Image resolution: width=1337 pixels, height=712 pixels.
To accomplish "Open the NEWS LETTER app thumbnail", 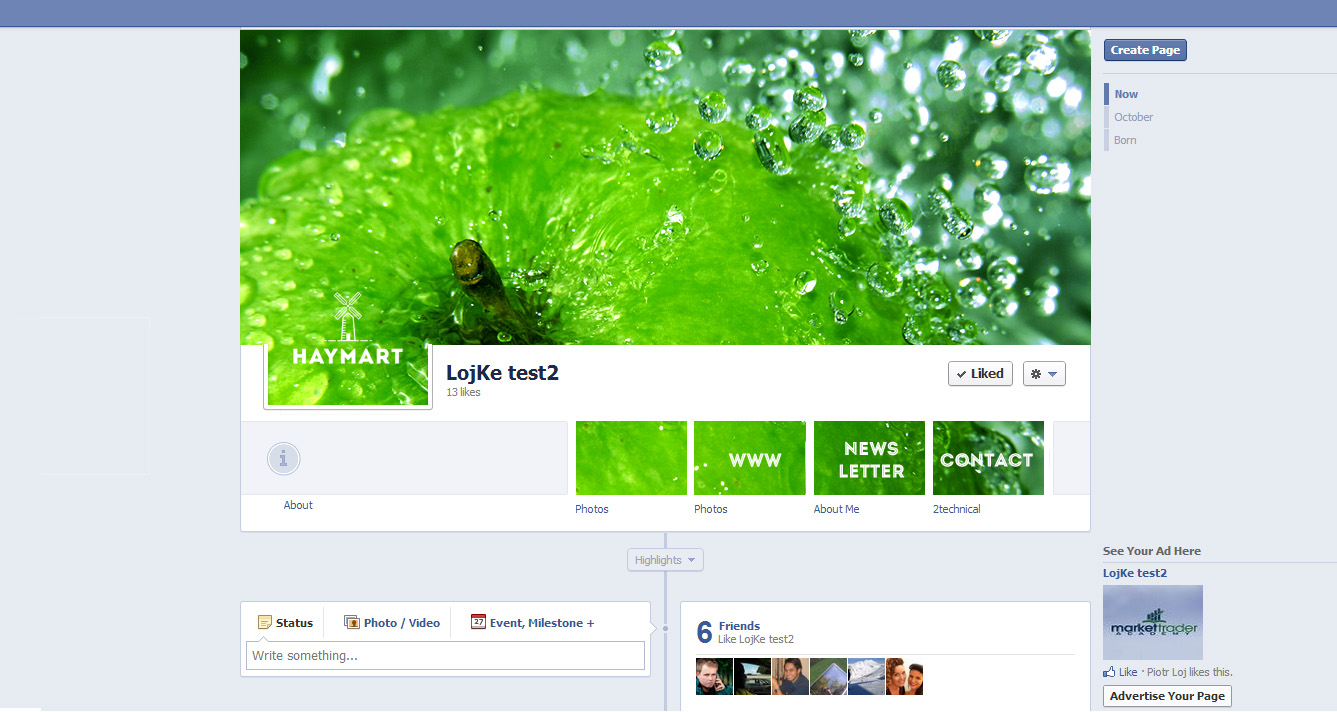I will tap(869, 458).
